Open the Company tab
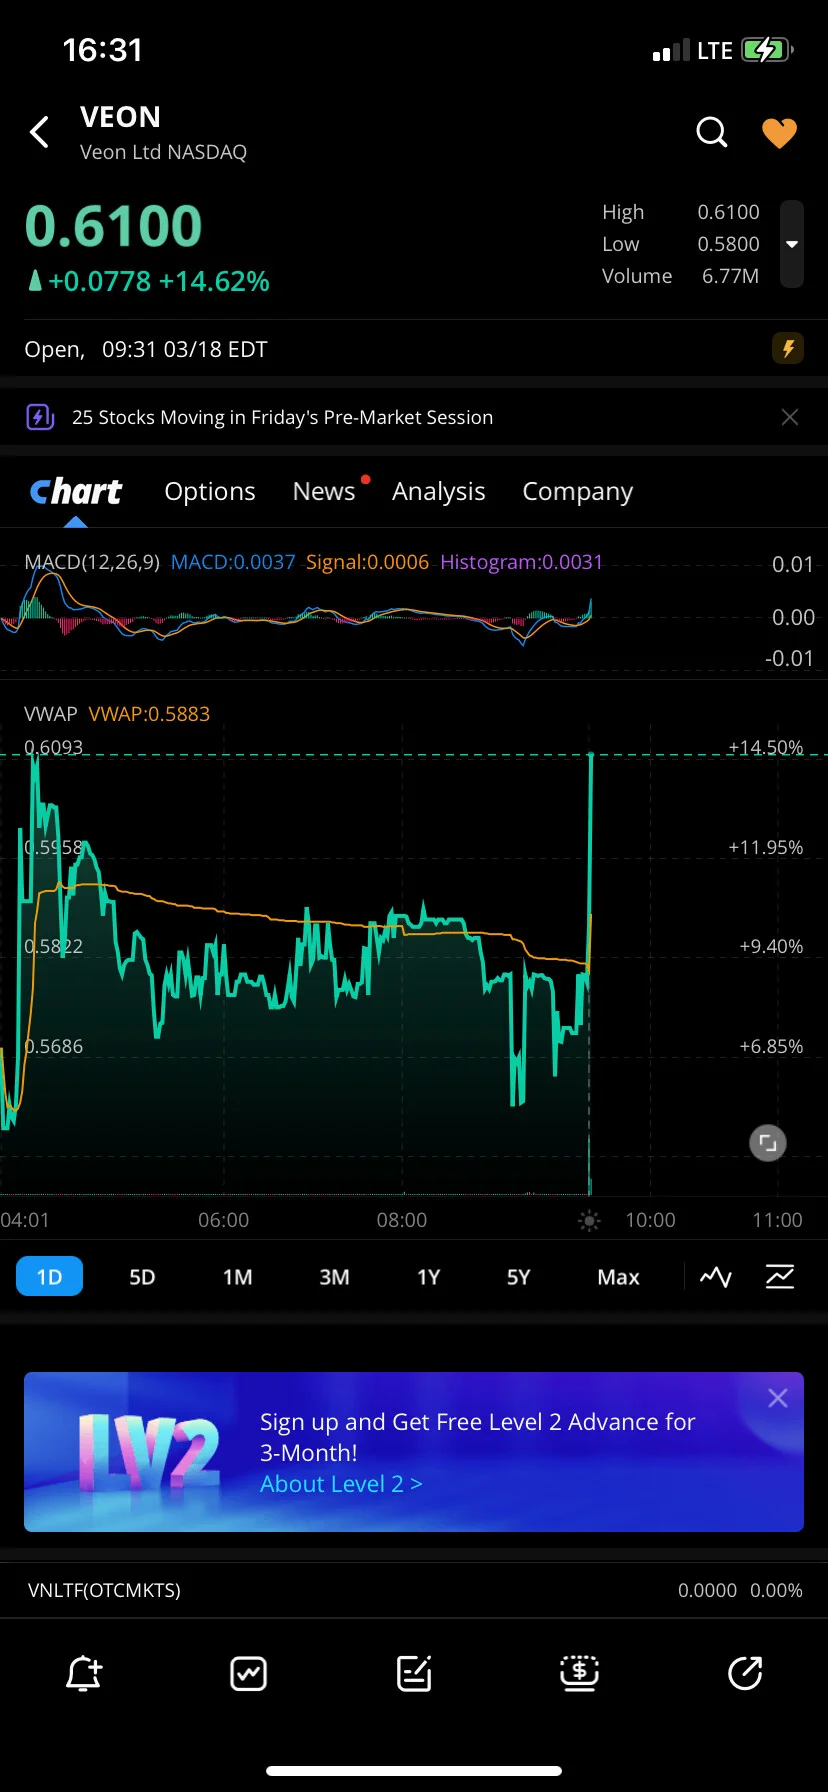The height and width of the screenshot is (1792, 828). [x=578, y=491]
